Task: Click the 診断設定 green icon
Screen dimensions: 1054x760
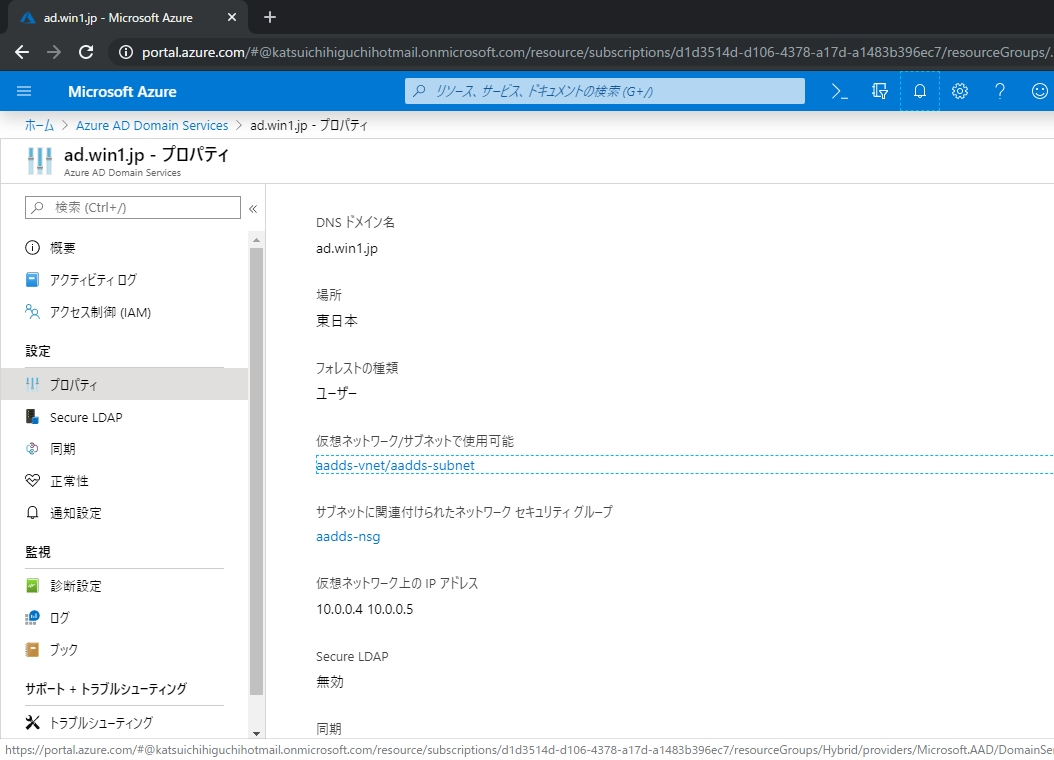Action: pos(32,585)
